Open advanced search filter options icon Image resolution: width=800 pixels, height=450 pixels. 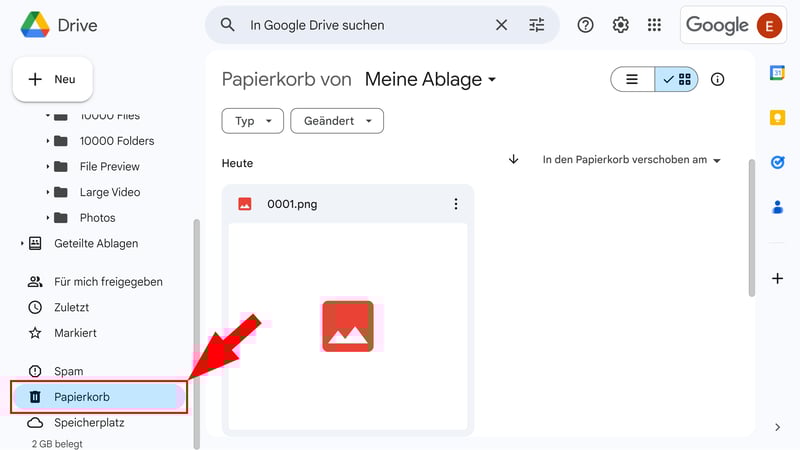[x=537, y=25]
